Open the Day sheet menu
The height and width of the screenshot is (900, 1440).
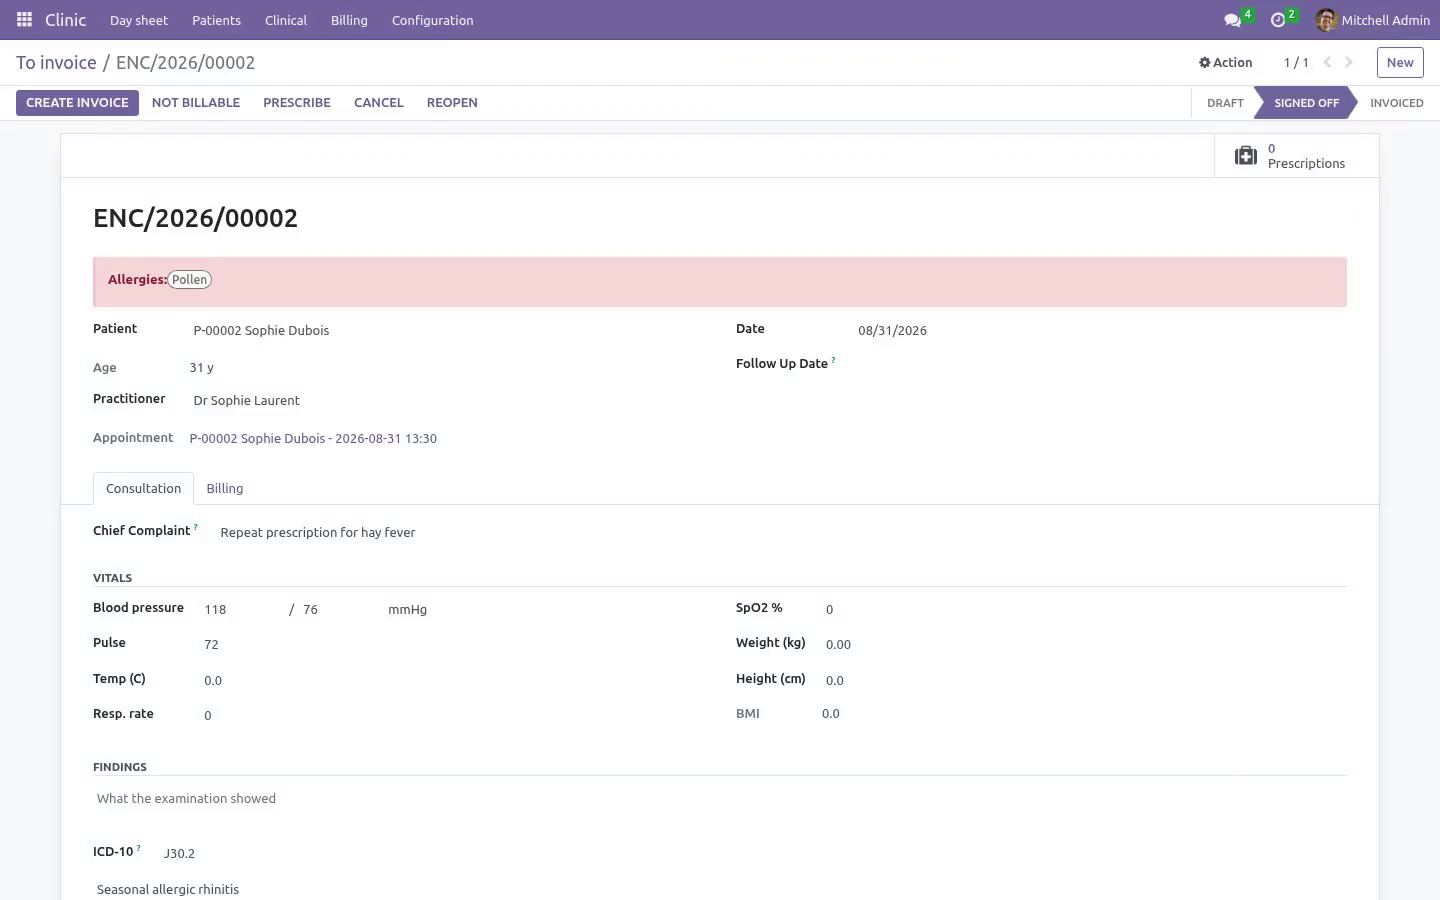(139, 20)
